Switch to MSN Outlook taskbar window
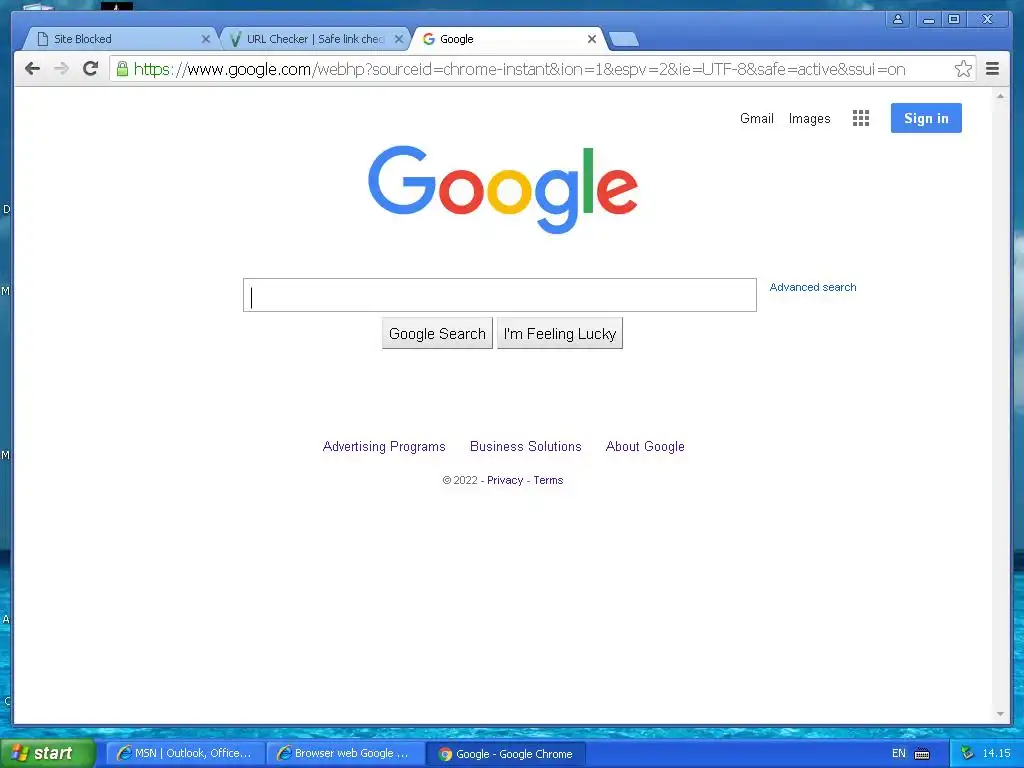 coord(185,754)
